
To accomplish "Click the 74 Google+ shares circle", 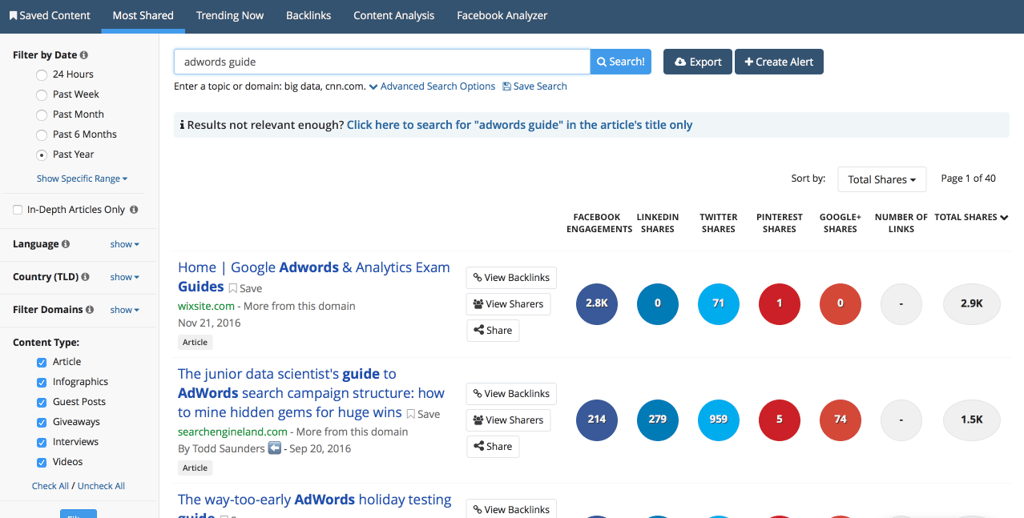I will [840, 420].
